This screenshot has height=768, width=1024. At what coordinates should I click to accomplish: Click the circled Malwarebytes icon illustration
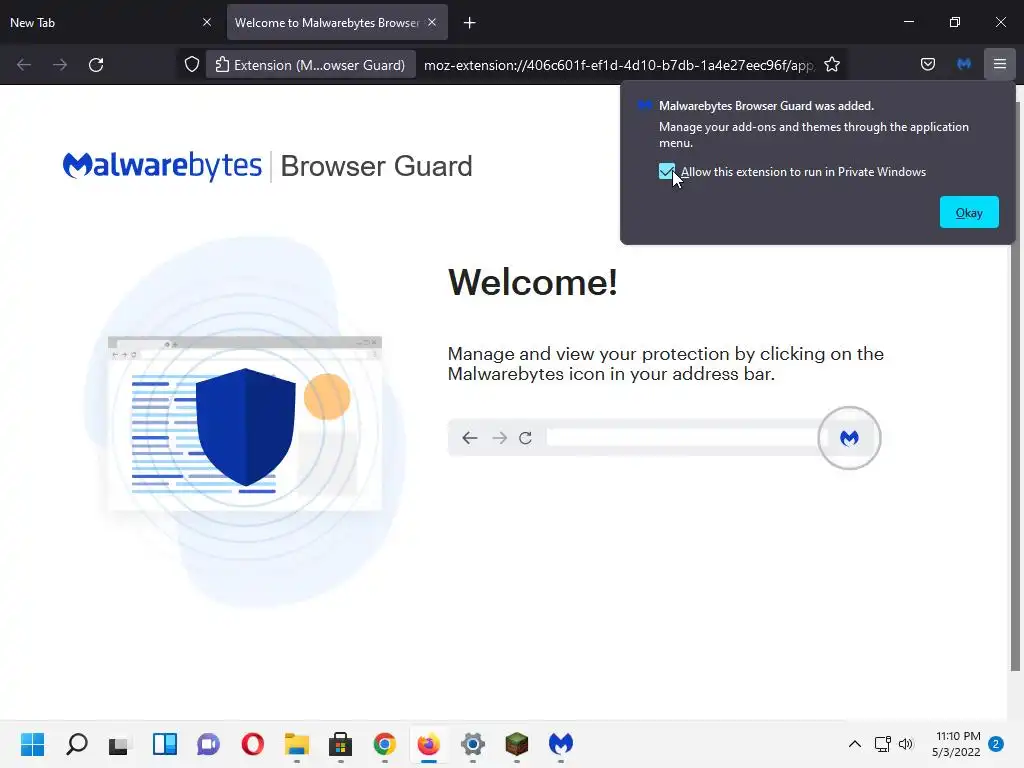[849, 438]
